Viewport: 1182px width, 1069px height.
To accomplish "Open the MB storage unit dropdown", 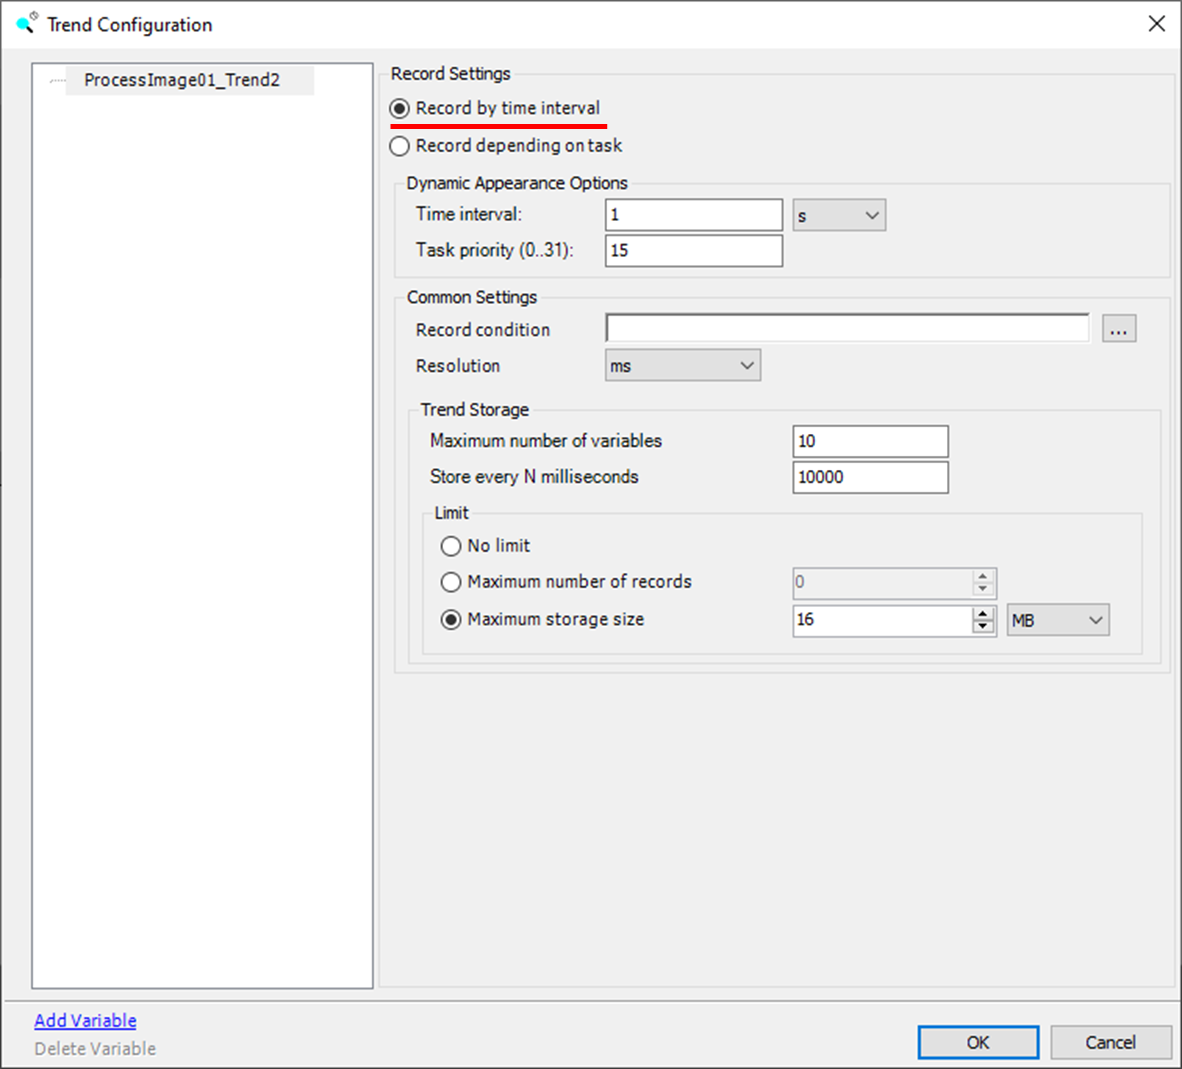I will [1058, 620].
